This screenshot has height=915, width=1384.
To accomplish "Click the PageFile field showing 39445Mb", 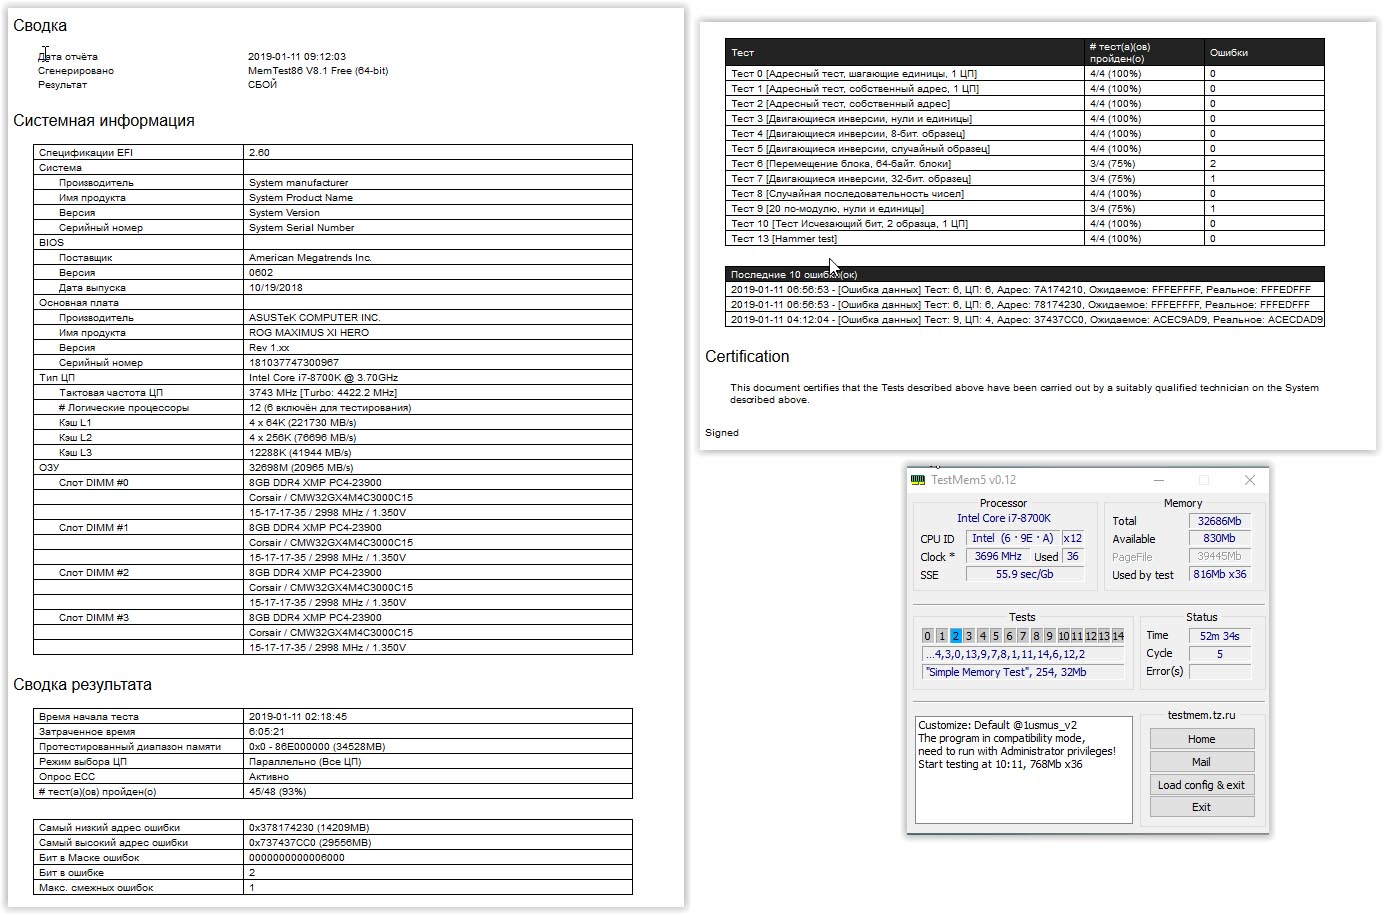I will tap(1219, 557).
